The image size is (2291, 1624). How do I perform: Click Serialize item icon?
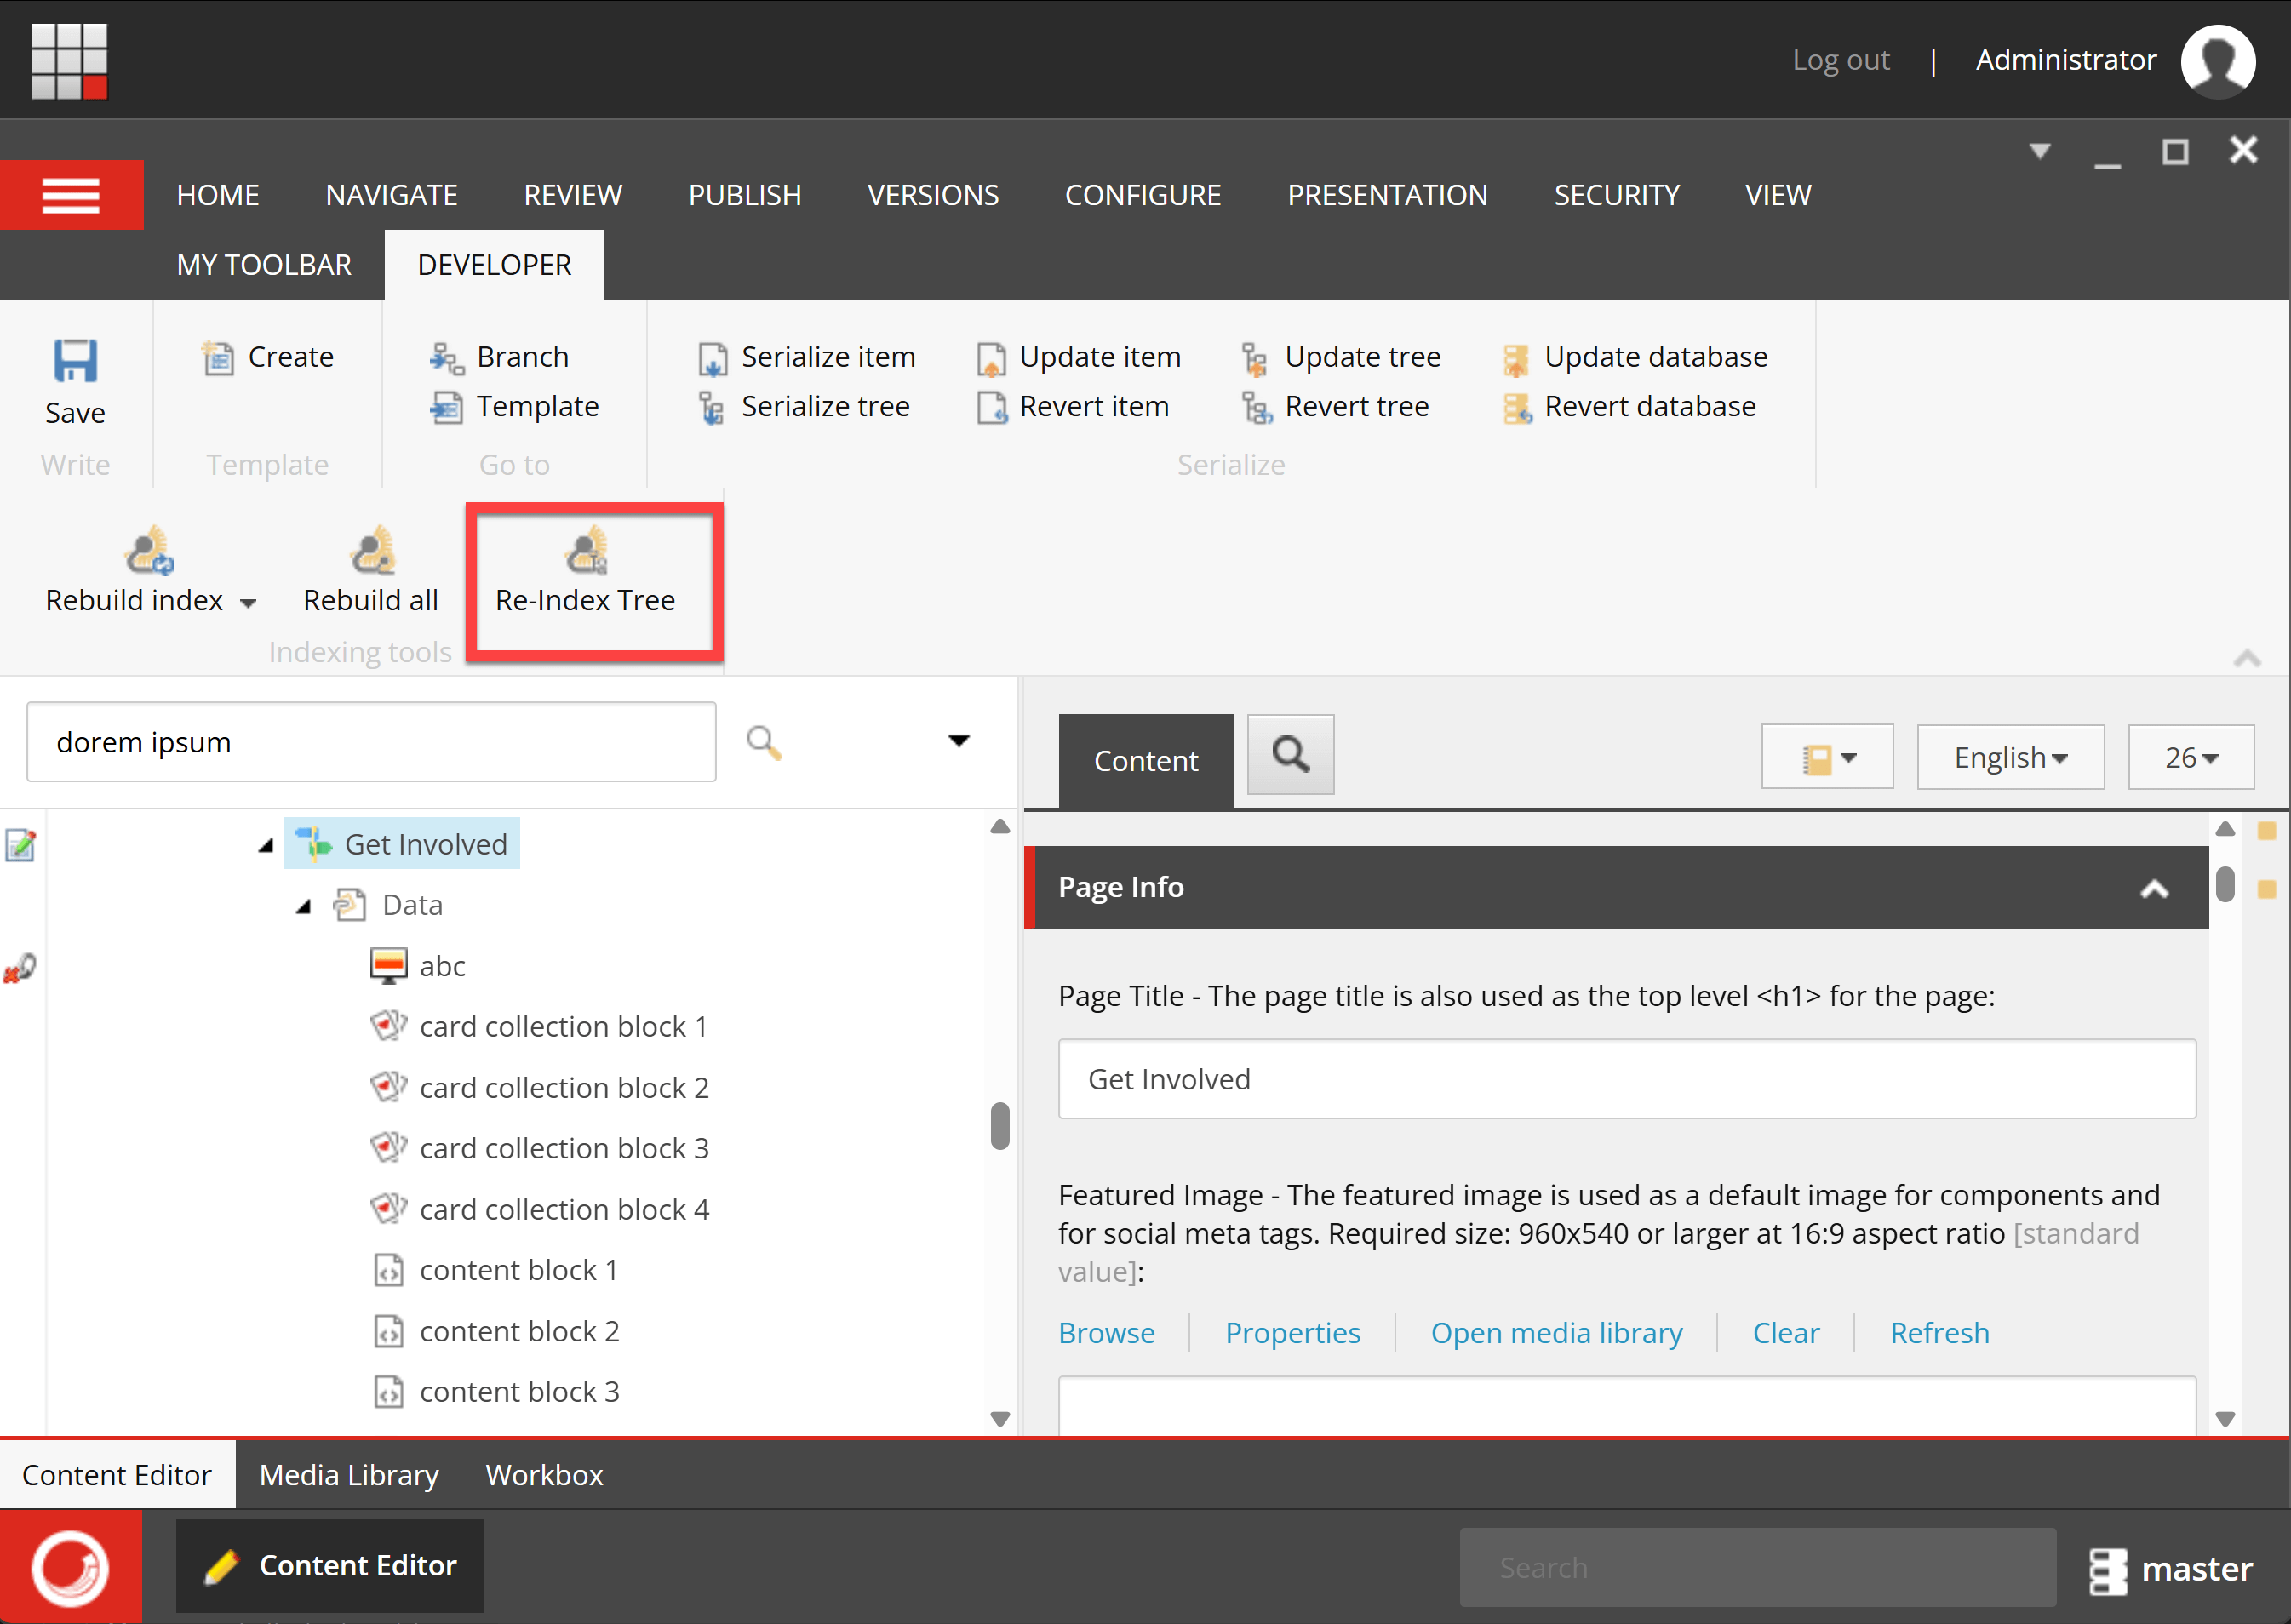click(712, 358)
